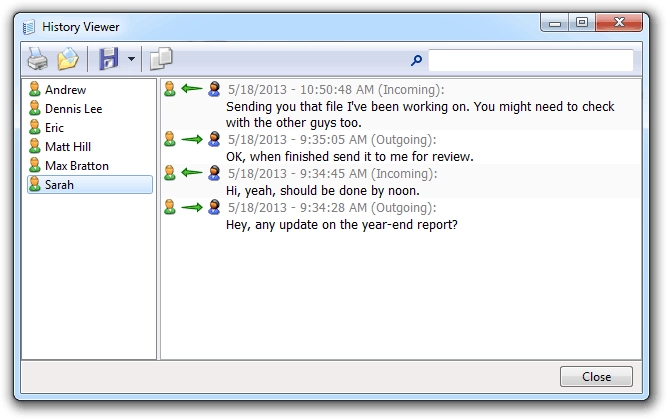
Task: Select message about the year-end report
Action: coord(342,225)
